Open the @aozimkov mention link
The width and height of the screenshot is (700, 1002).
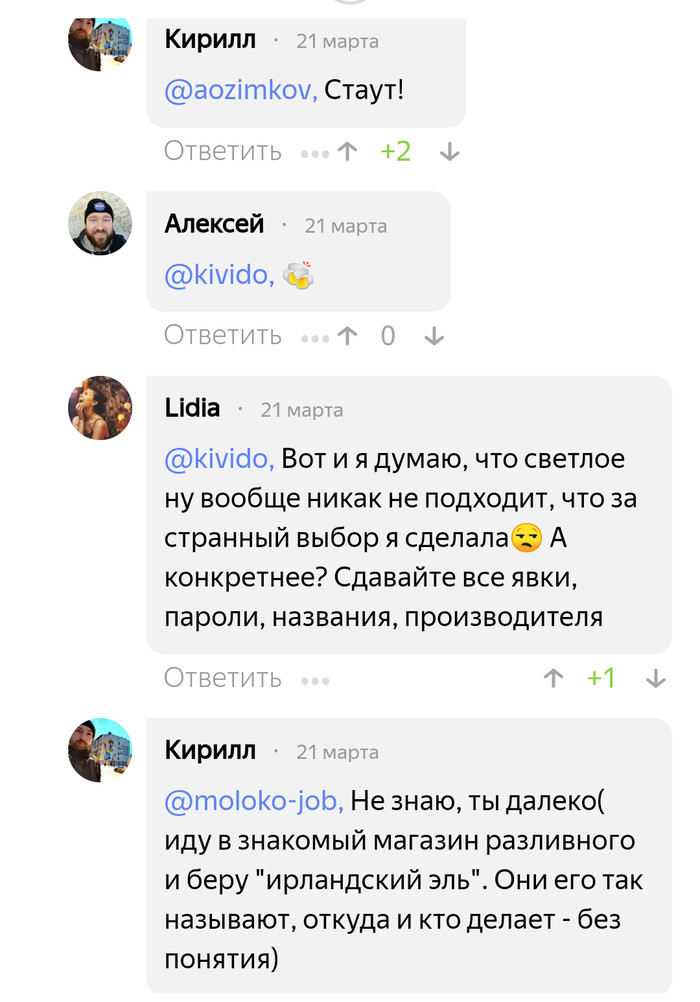(241, 91)
